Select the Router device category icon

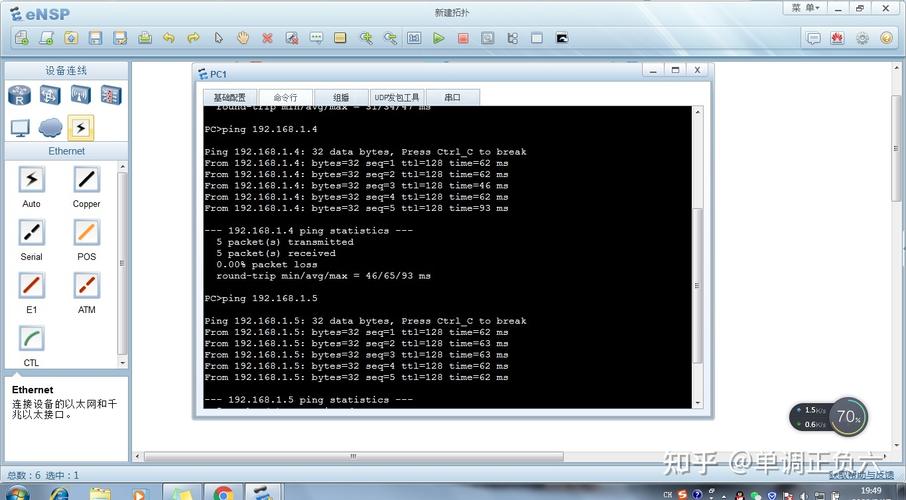point(20,96)
